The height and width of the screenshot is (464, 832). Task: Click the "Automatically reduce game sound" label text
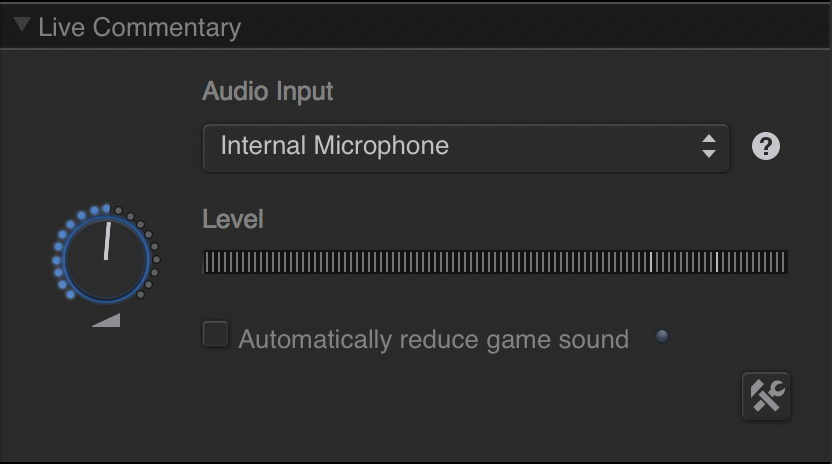433,340
